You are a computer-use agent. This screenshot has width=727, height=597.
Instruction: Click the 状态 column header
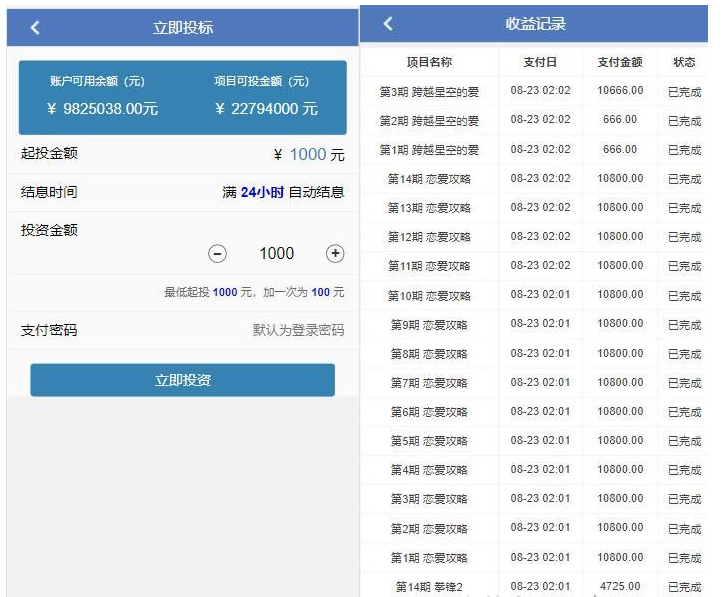pos(684,62)
